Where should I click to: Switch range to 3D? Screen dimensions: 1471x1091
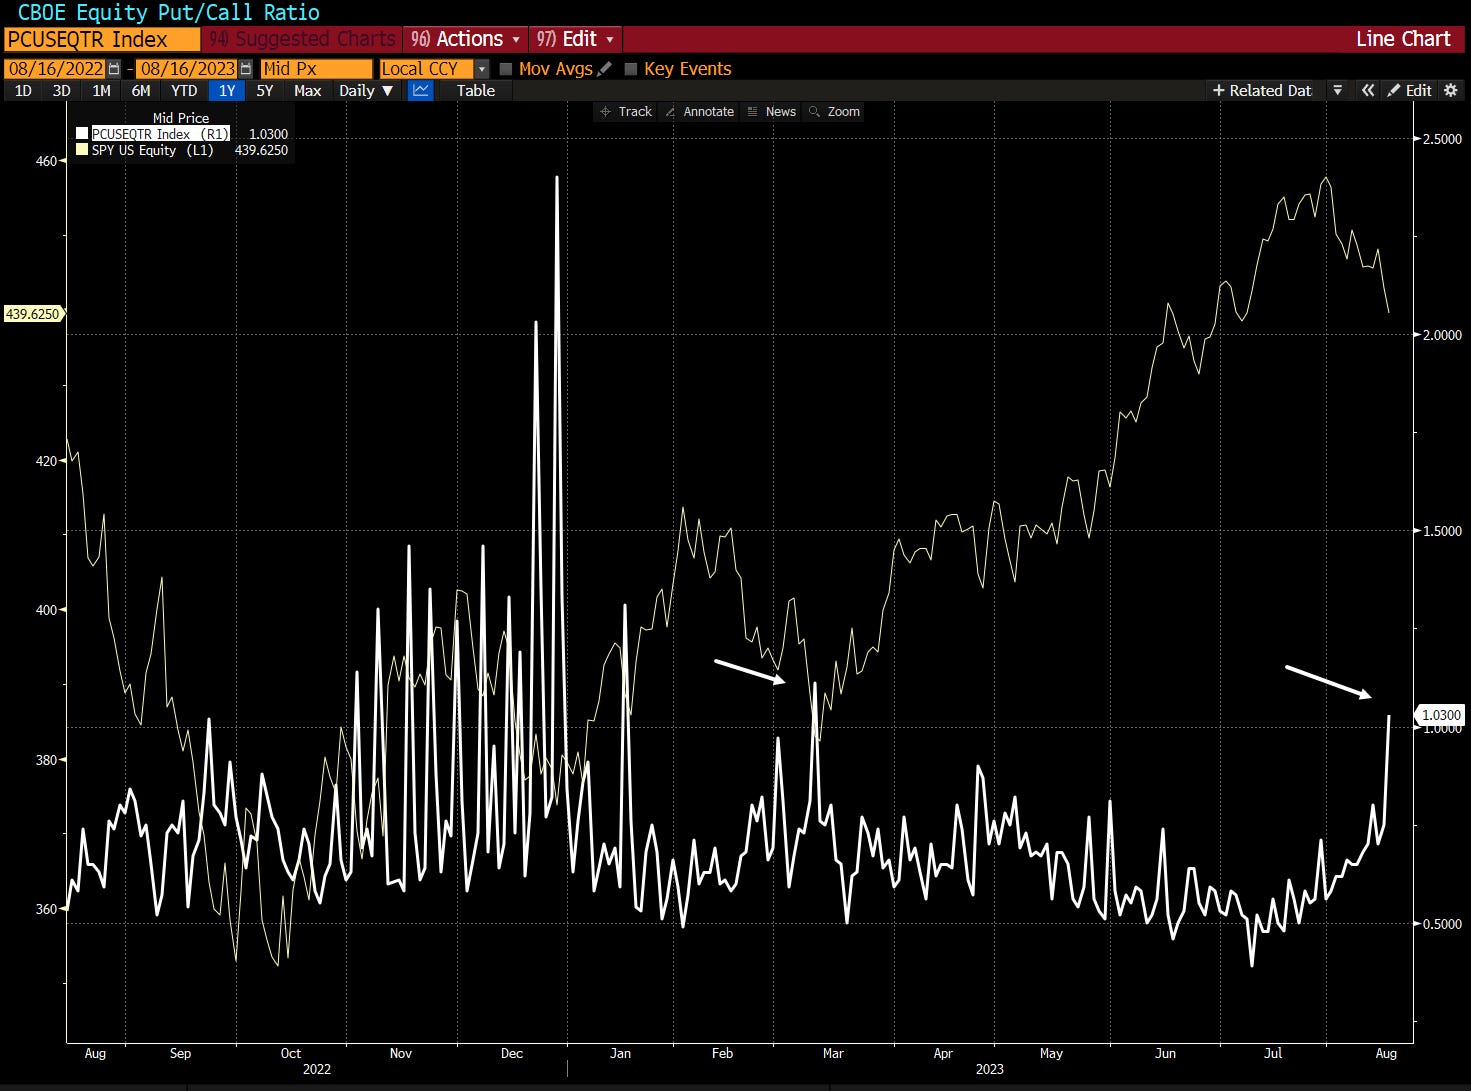point(61,90)
